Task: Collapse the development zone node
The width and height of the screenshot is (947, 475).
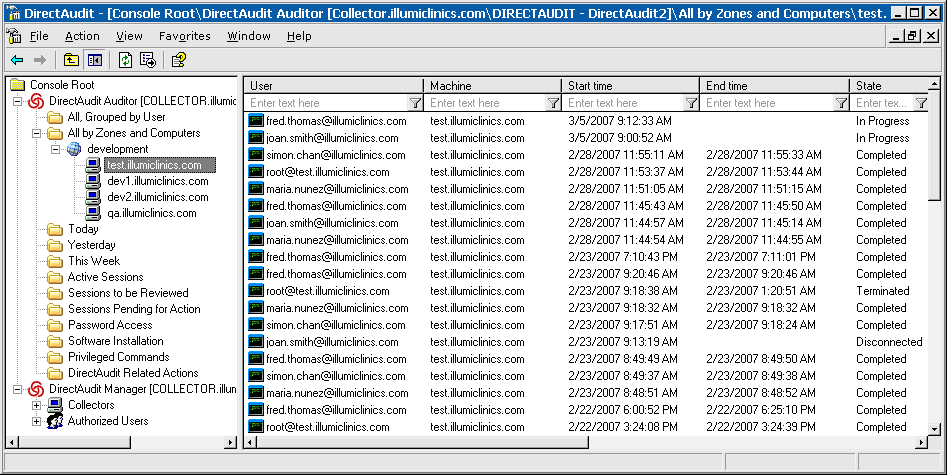Action: point(56,149)
